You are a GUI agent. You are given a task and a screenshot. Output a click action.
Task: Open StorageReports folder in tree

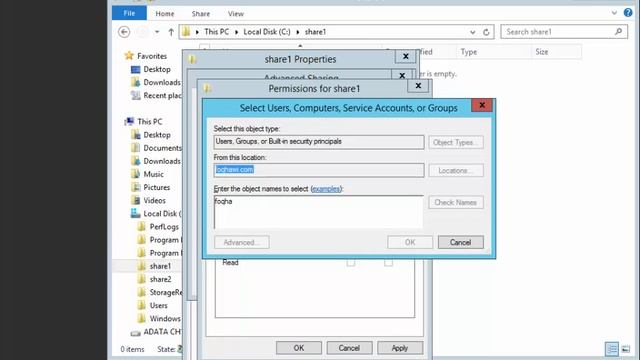pos(166,292)
